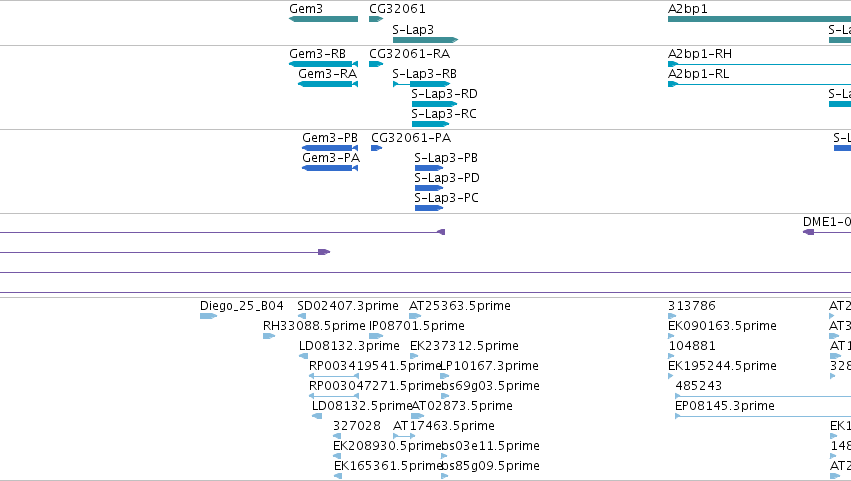The width and height of the screenshot is (851, 481).
Task: Select EST bs03e11.5prime
Action: pos(444,456)
